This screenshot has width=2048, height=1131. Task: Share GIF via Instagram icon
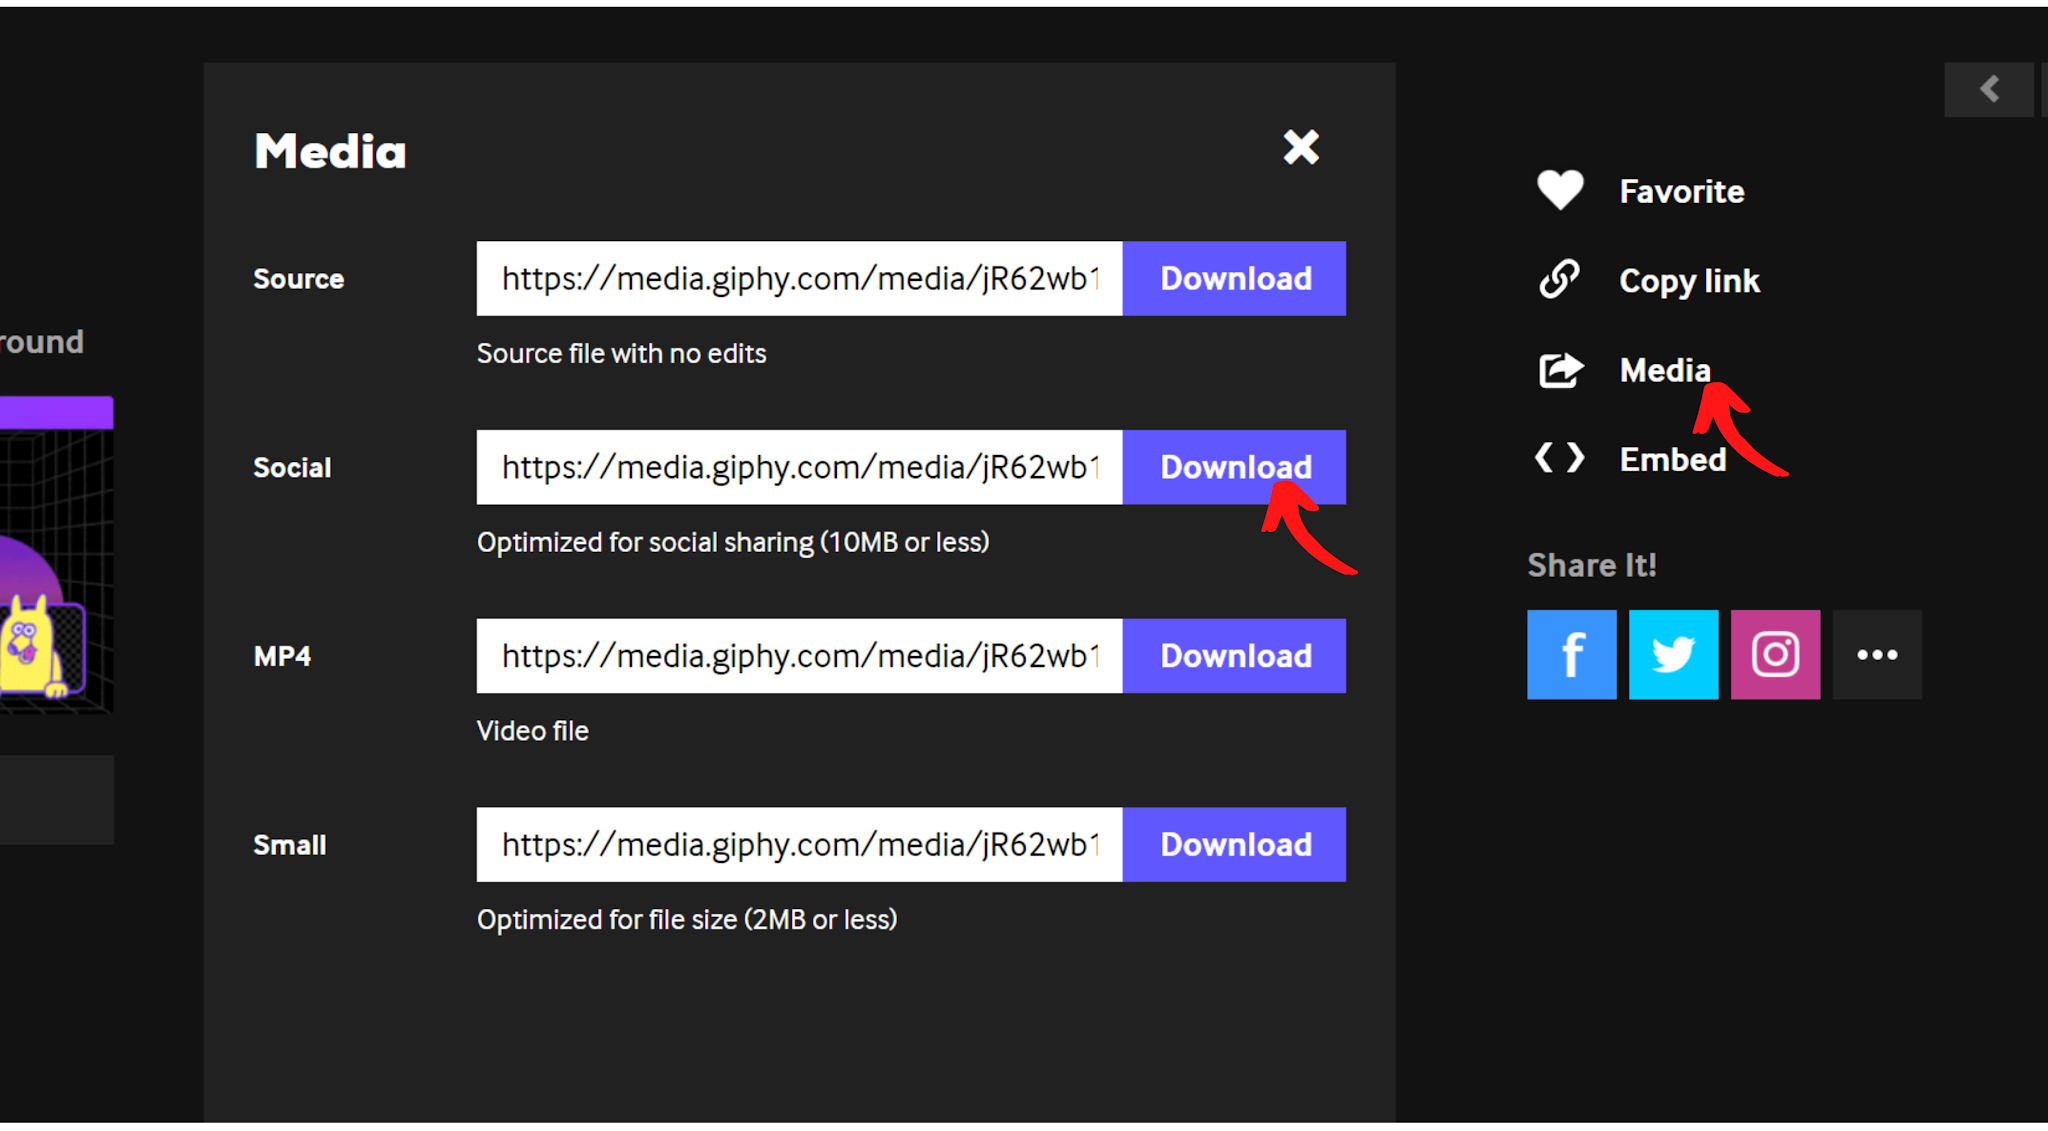tap(1775, 654)
